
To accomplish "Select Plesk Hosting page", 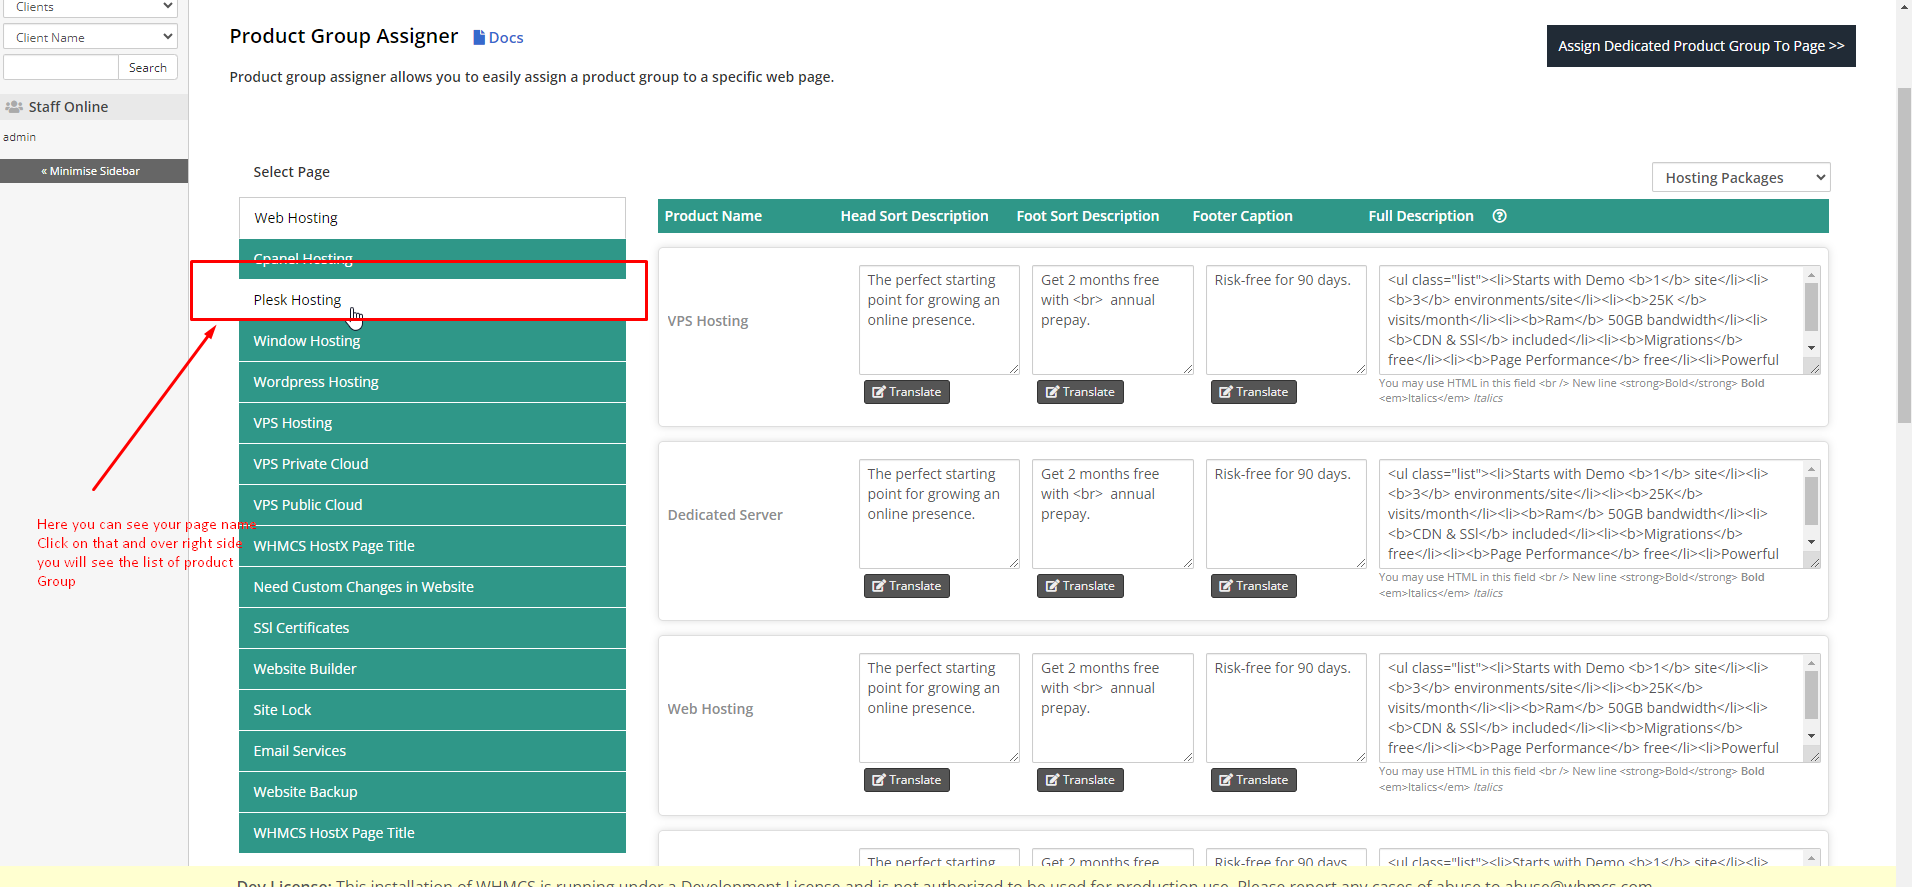I will click(297, 300).
